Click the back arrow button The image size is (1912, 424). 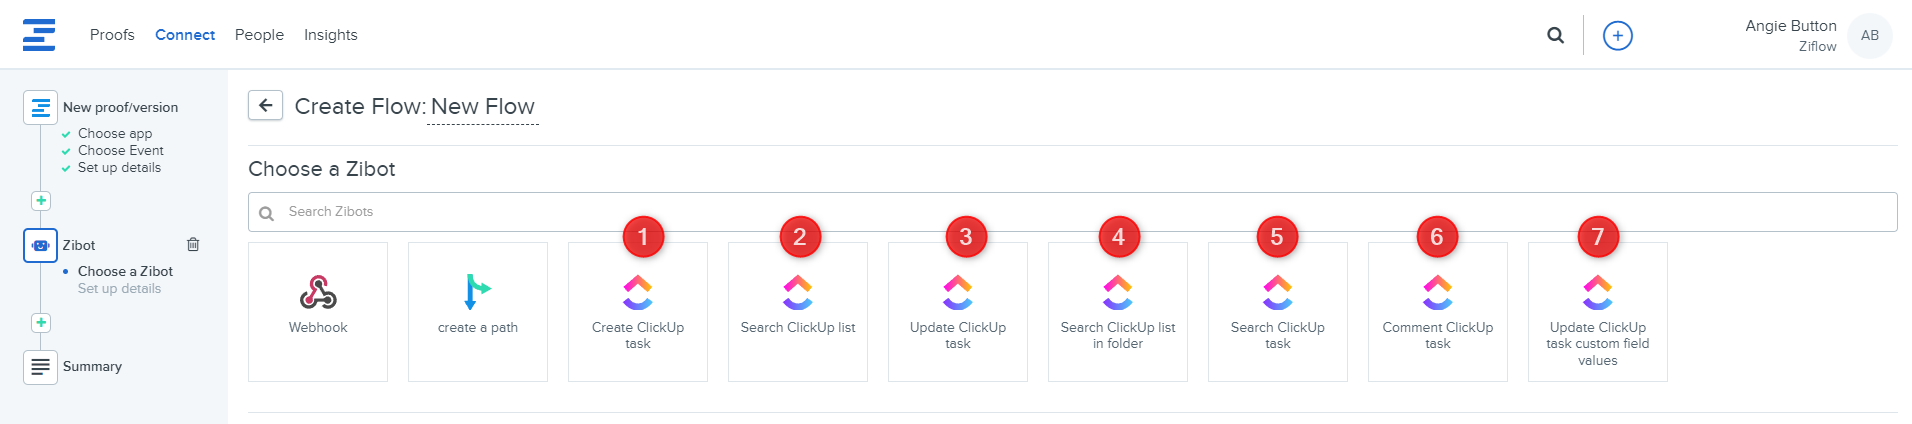tap(265, 105)
